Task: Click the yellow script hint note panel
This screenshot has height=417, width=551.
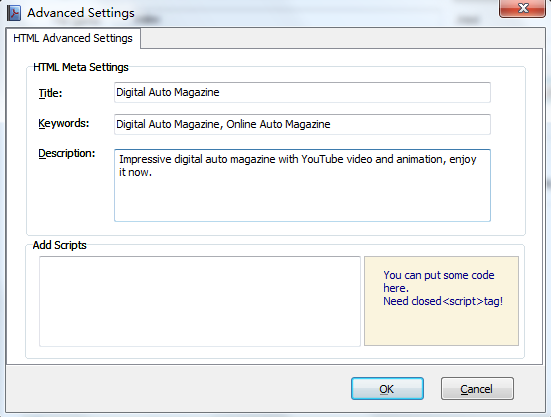Action: (441, 301)
